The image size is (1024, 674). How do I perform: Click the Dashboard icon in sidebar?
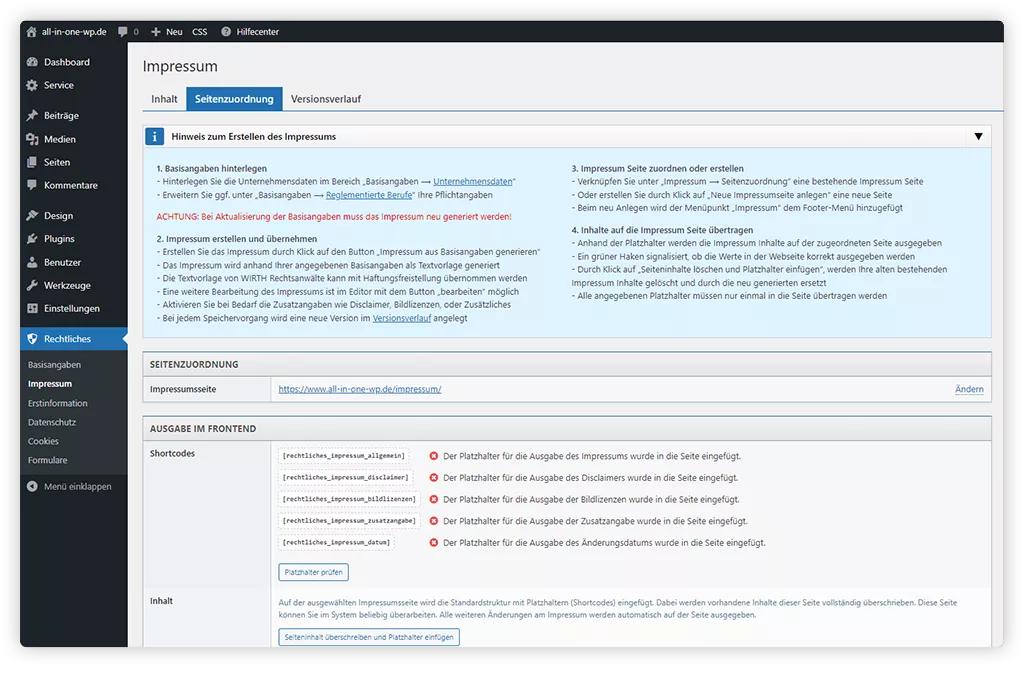(x=33, y=62)
